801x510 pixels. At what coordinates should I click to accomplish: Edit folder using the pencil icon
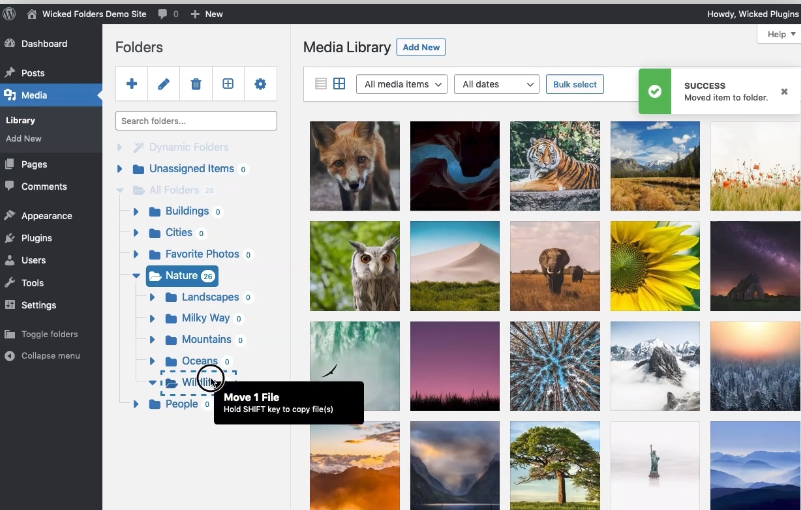coord(163,84)
